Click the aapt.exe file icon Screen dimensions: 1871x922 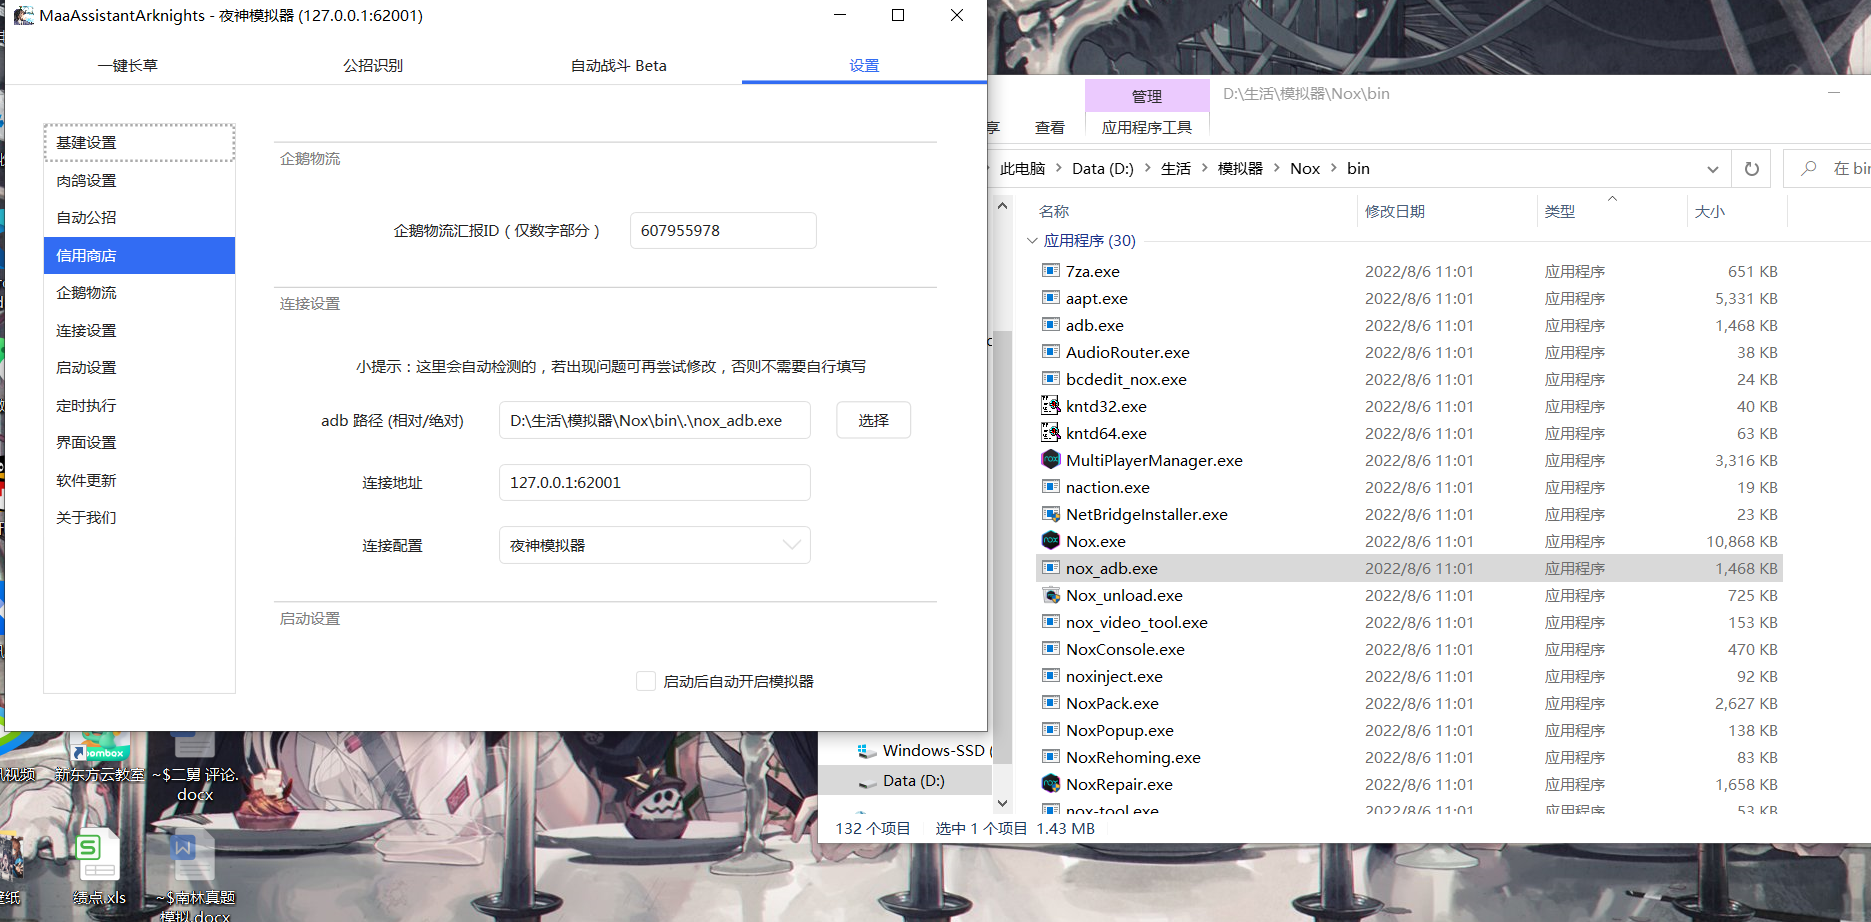click(1051, 298)
